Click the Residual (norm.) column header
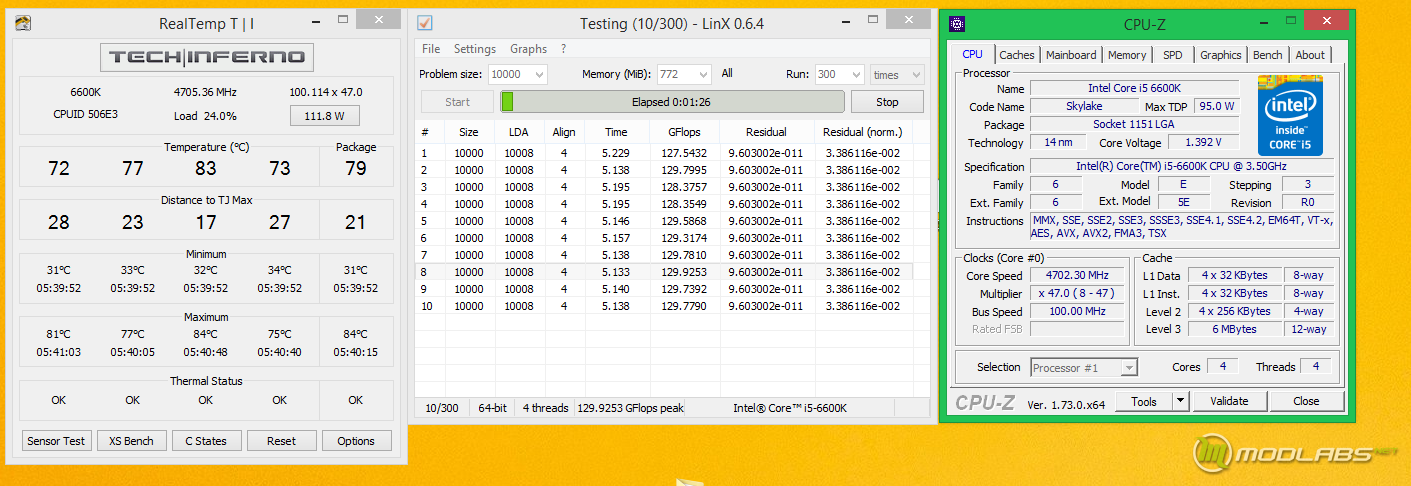This screenshot has width=1411, height=486. 862,132
